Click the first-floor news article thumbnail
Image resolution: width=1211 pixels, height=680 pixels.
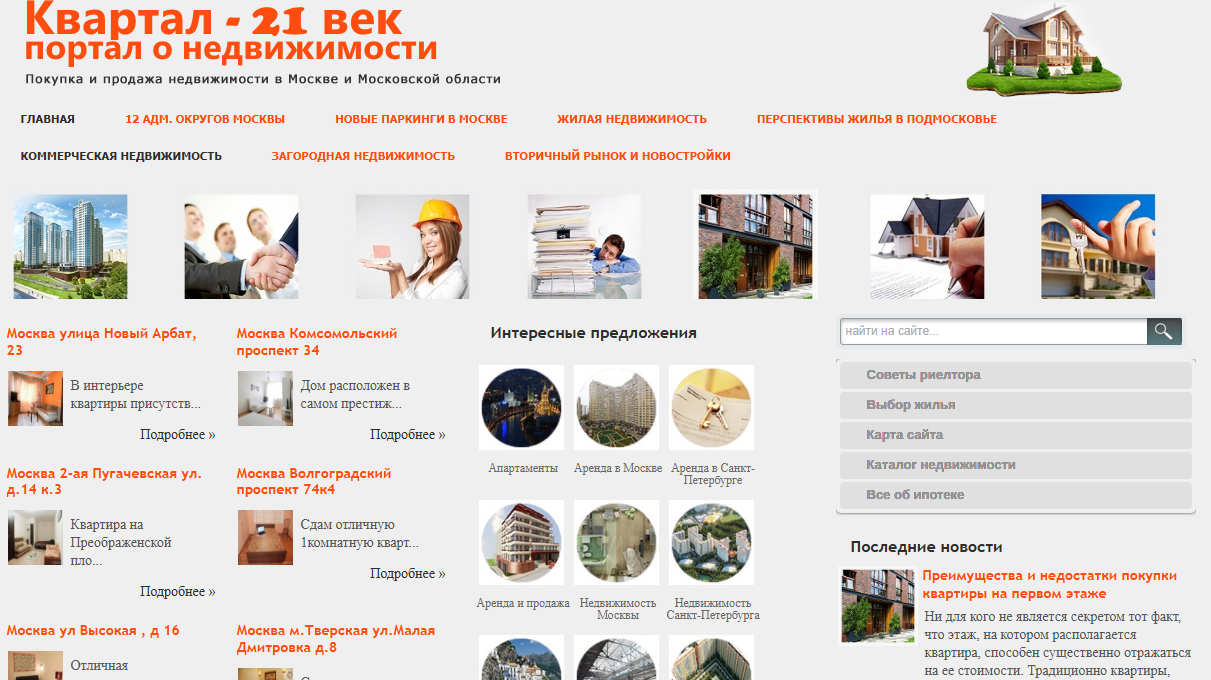(x=878, y=605)
